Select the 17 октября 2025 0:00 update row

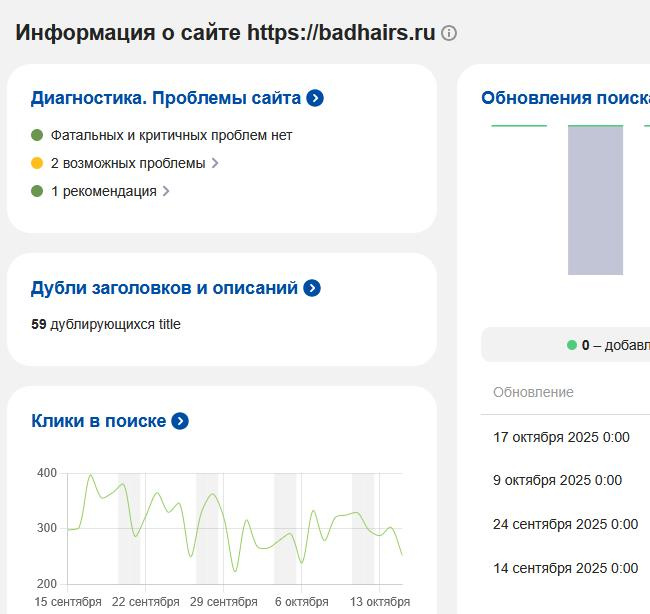pyautogui.click(x=561, y=437)
